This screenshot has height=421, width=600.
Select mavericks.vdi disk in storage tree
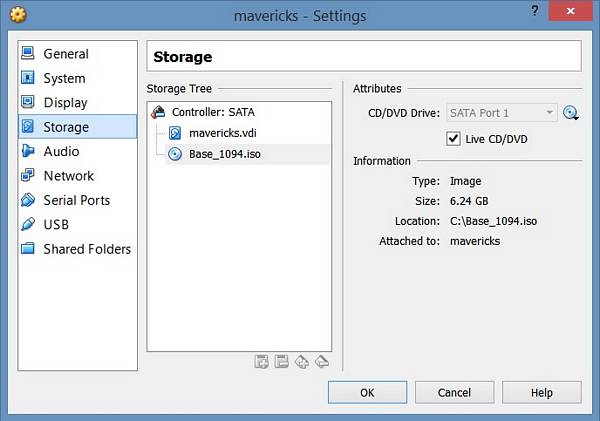[223, 133]
